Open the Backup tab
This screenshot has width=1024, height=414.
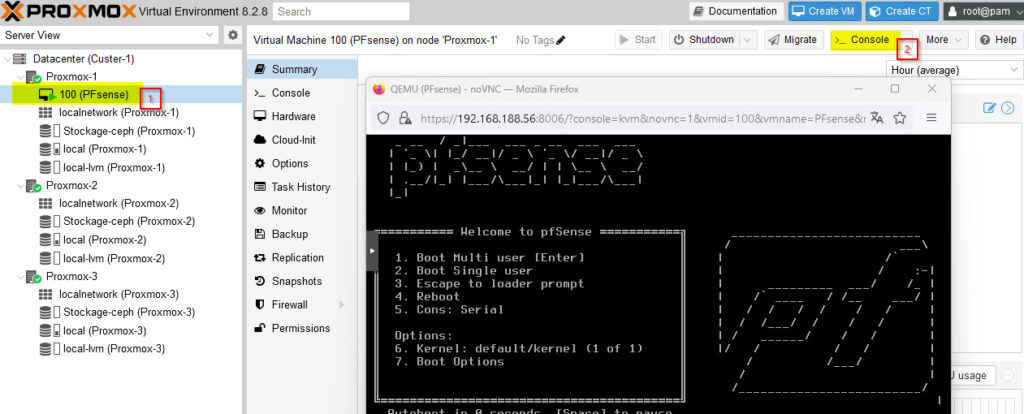pyautogui.click(x=302, y=234)
